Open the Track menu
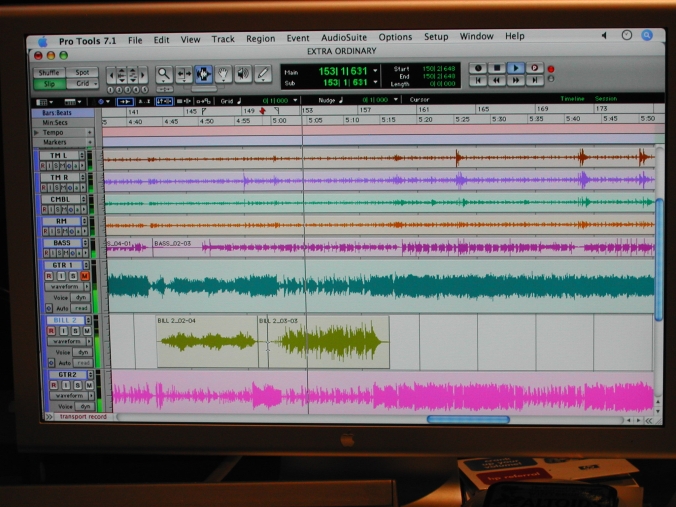The width and height of the screenshot is (676, 507). [223, 39]
